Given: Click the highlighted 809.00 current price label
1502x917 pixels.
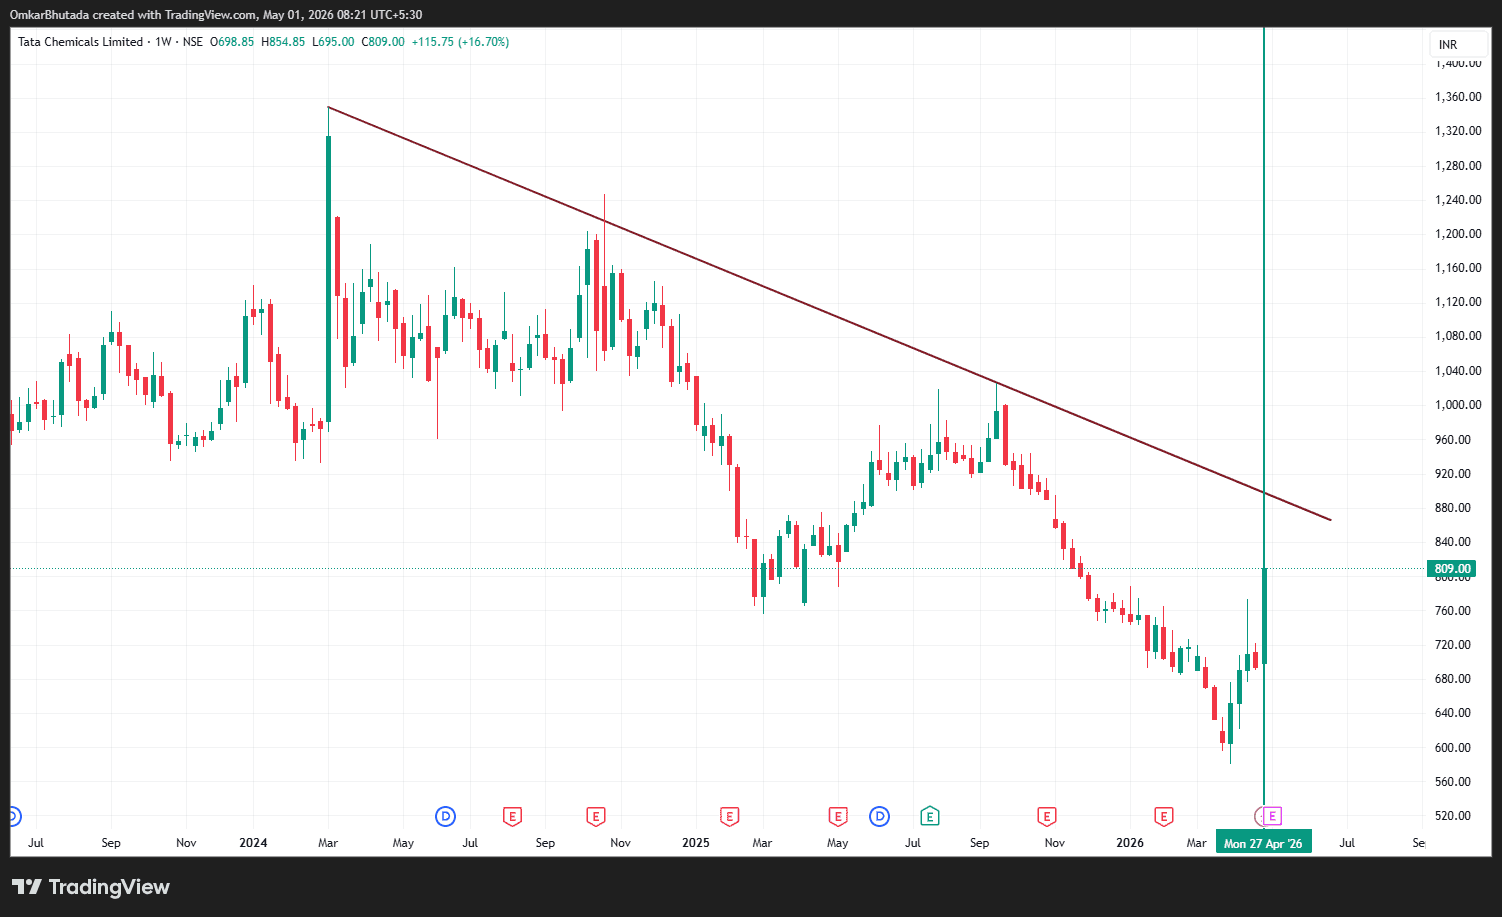Looking at the screenshot, I should point(1453,569).
